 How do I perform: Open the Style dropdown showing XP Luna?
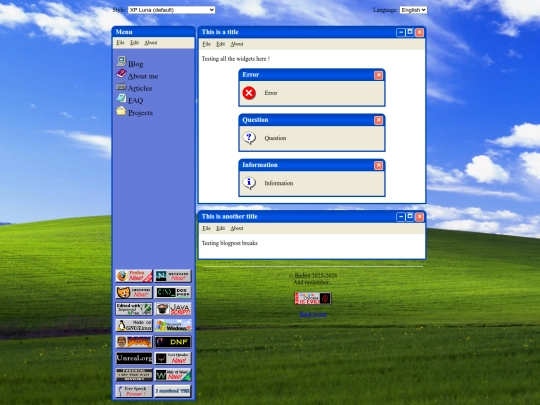tap(172, 10)
